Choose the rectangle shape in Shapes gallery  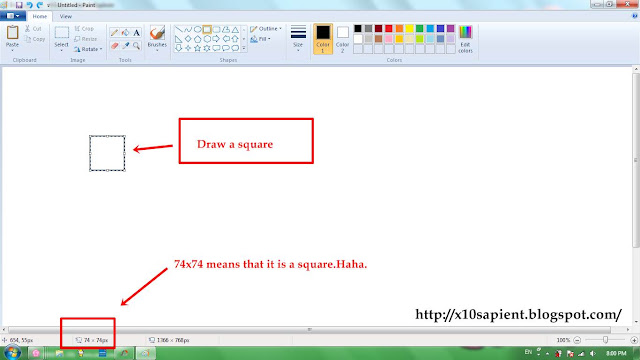[207, 29]
